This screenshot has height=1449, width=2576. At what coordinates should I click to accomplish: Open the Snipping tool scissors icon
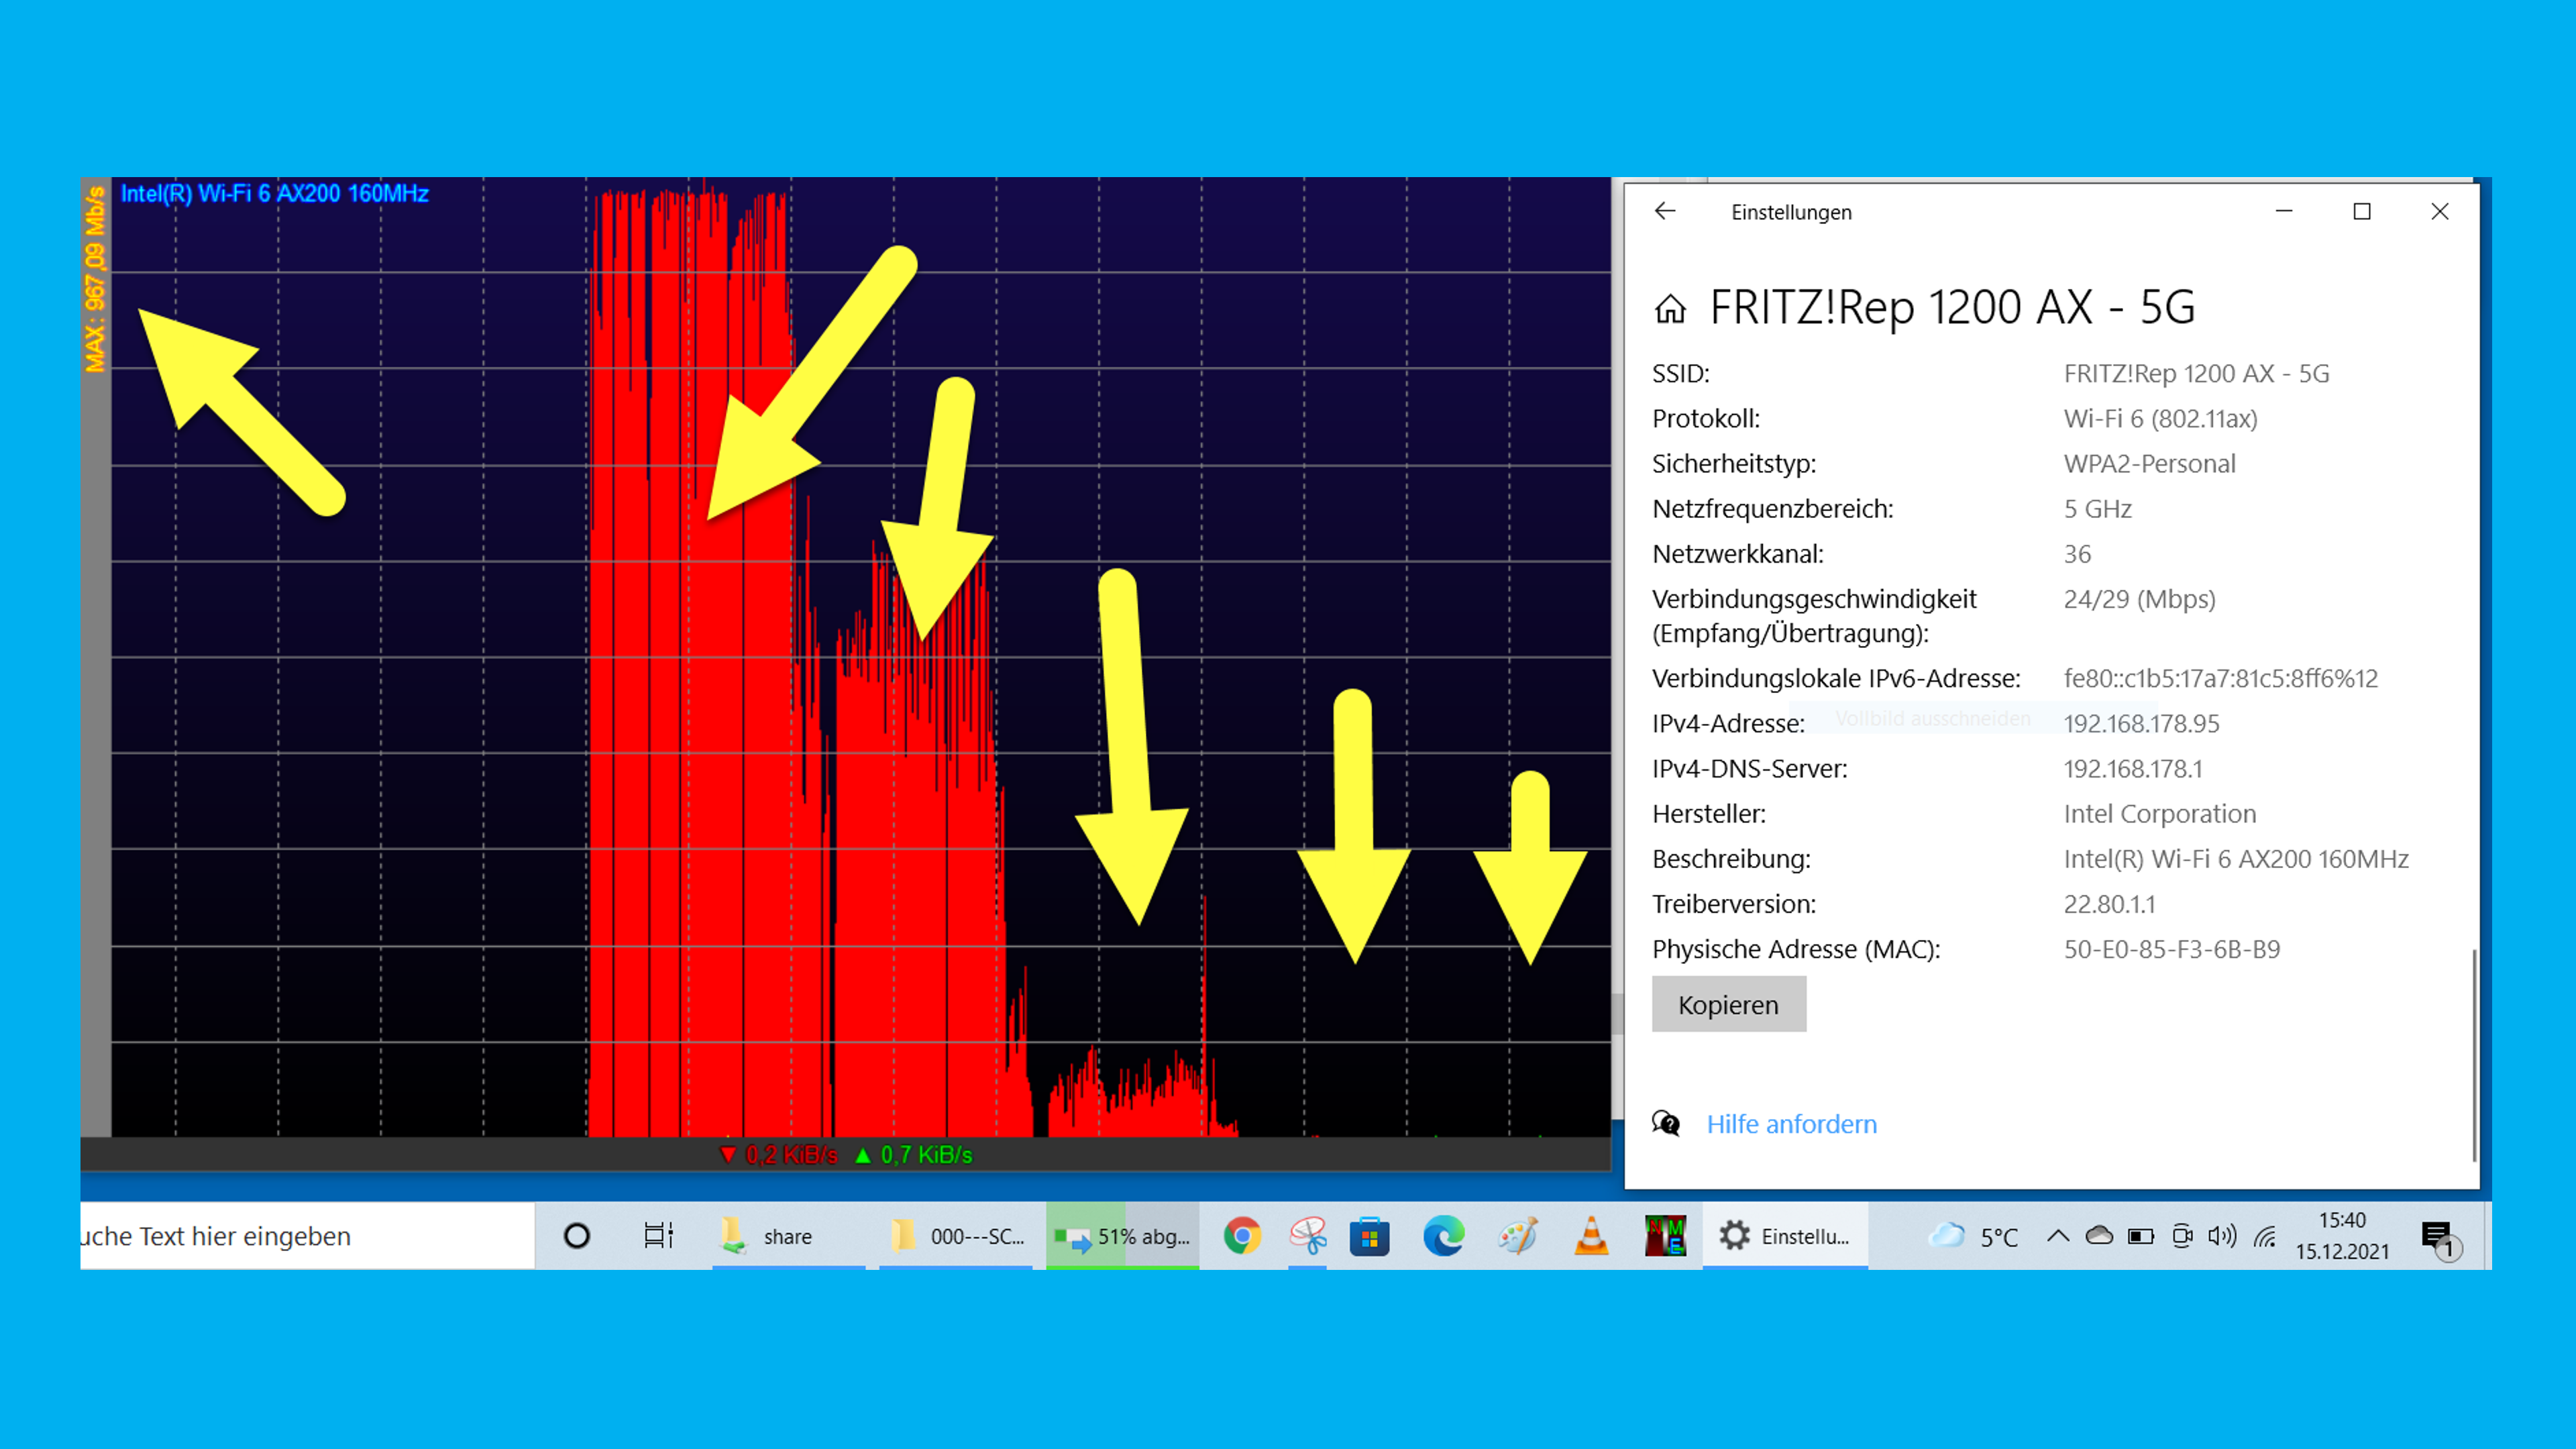pos(1307,1236)
